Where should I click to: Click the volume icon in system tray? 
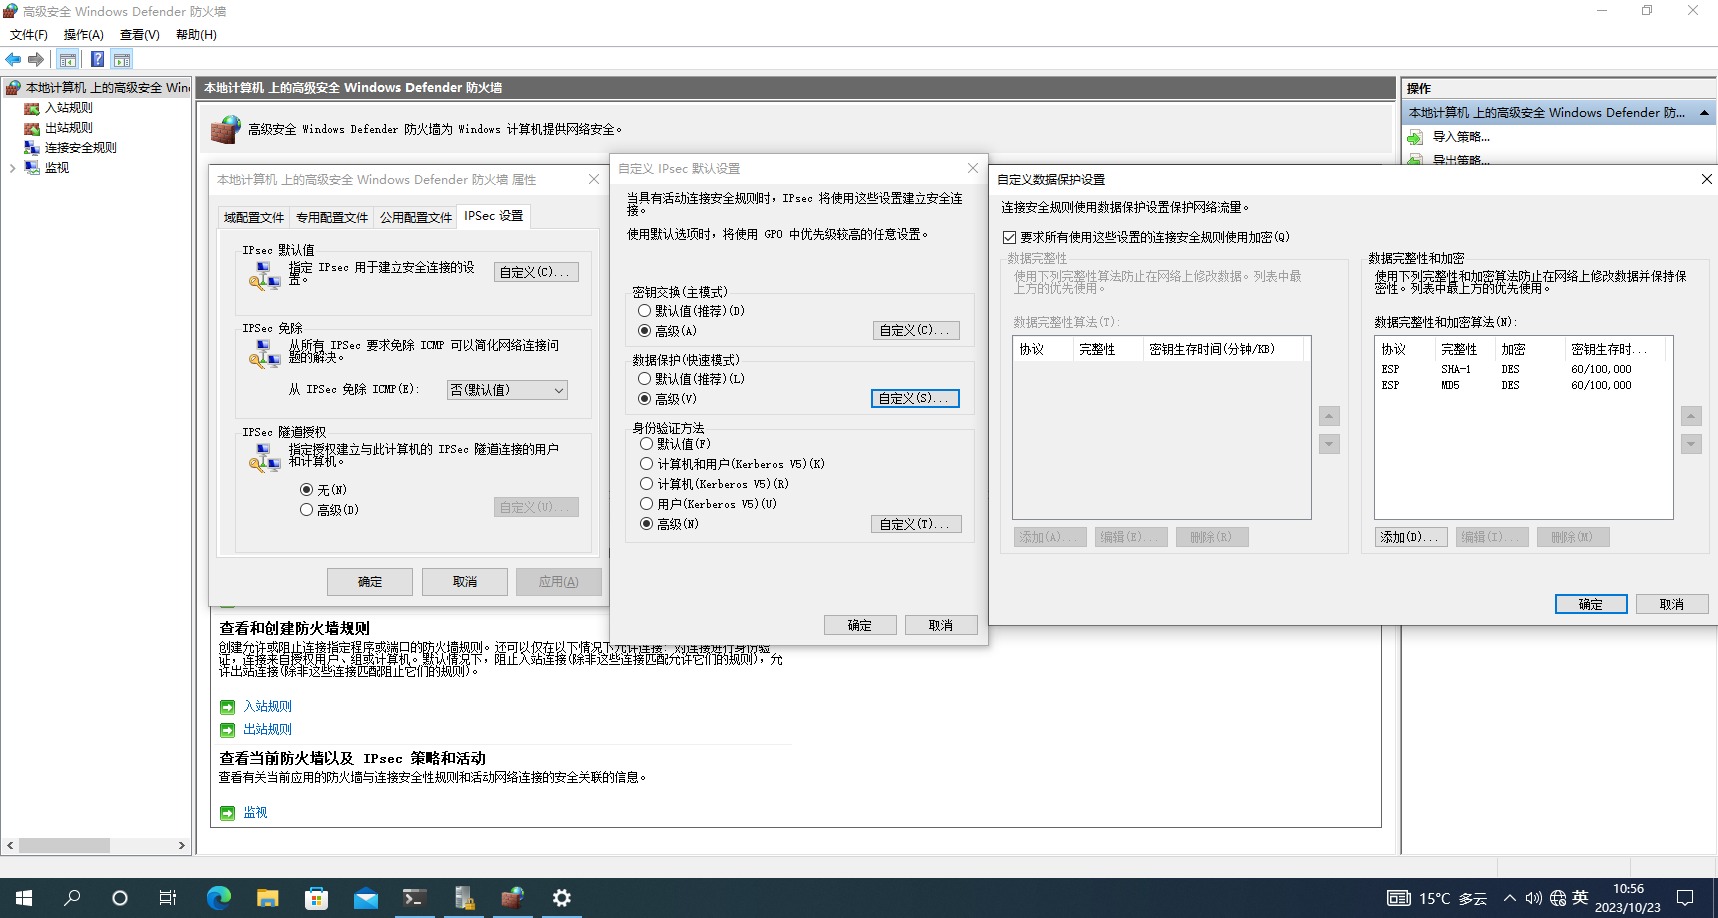(1533, 898)
